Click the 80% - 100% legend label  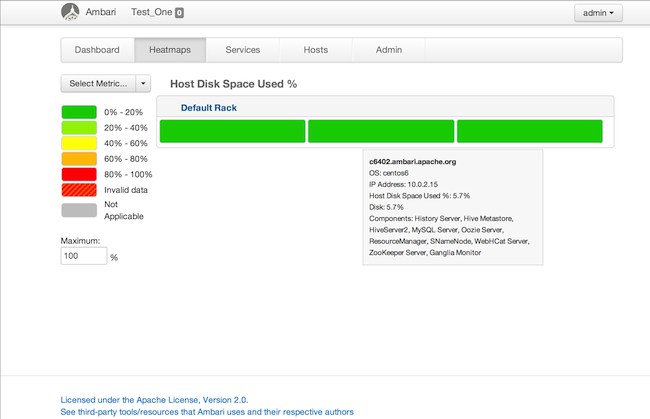coord(128,174)
